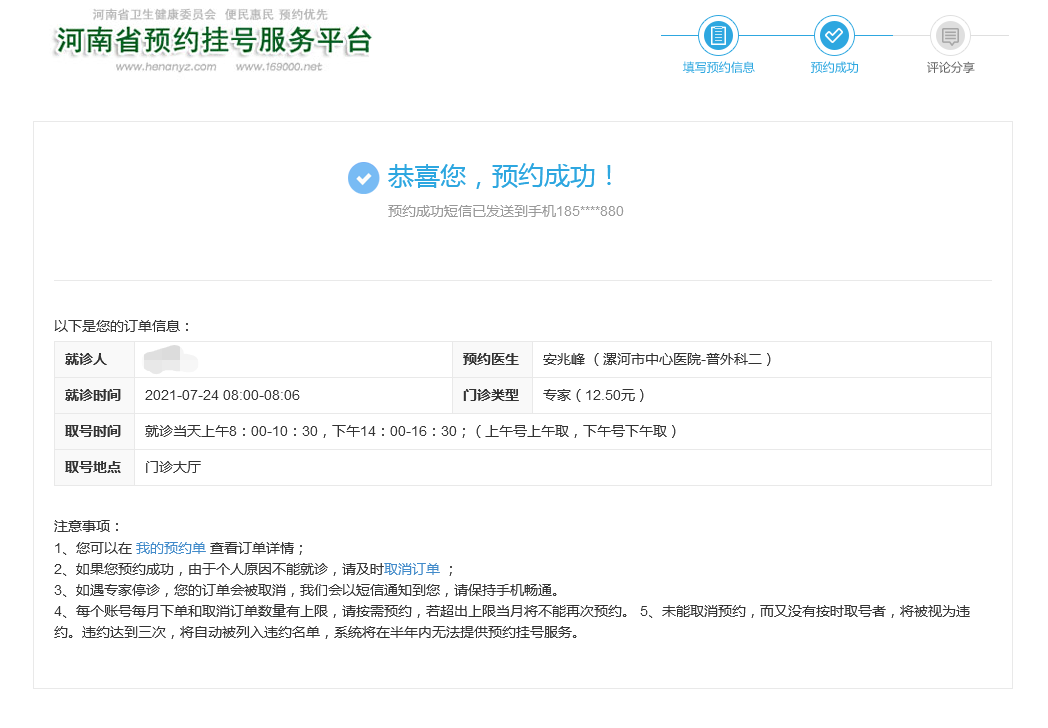Go to the 评论分享 step label
This screenshot has width=1048, height=728.
coord(950,68)
